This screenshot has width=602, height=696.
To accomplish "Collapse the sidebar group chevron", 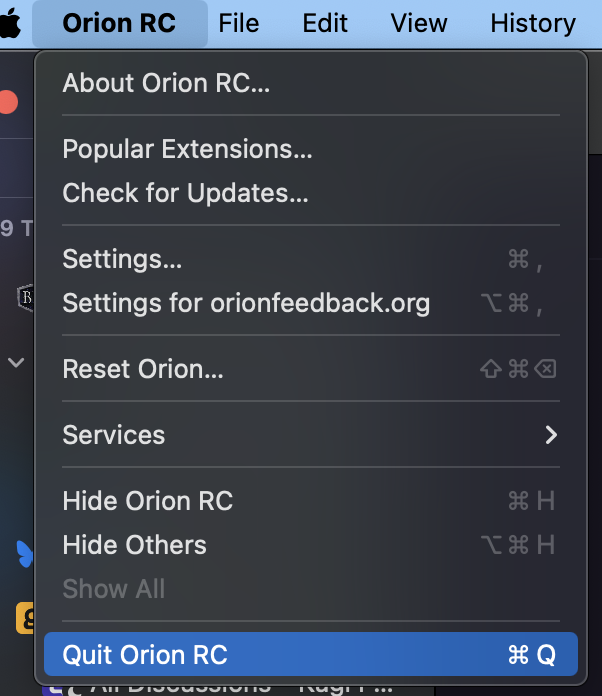I will click(16, 362).
